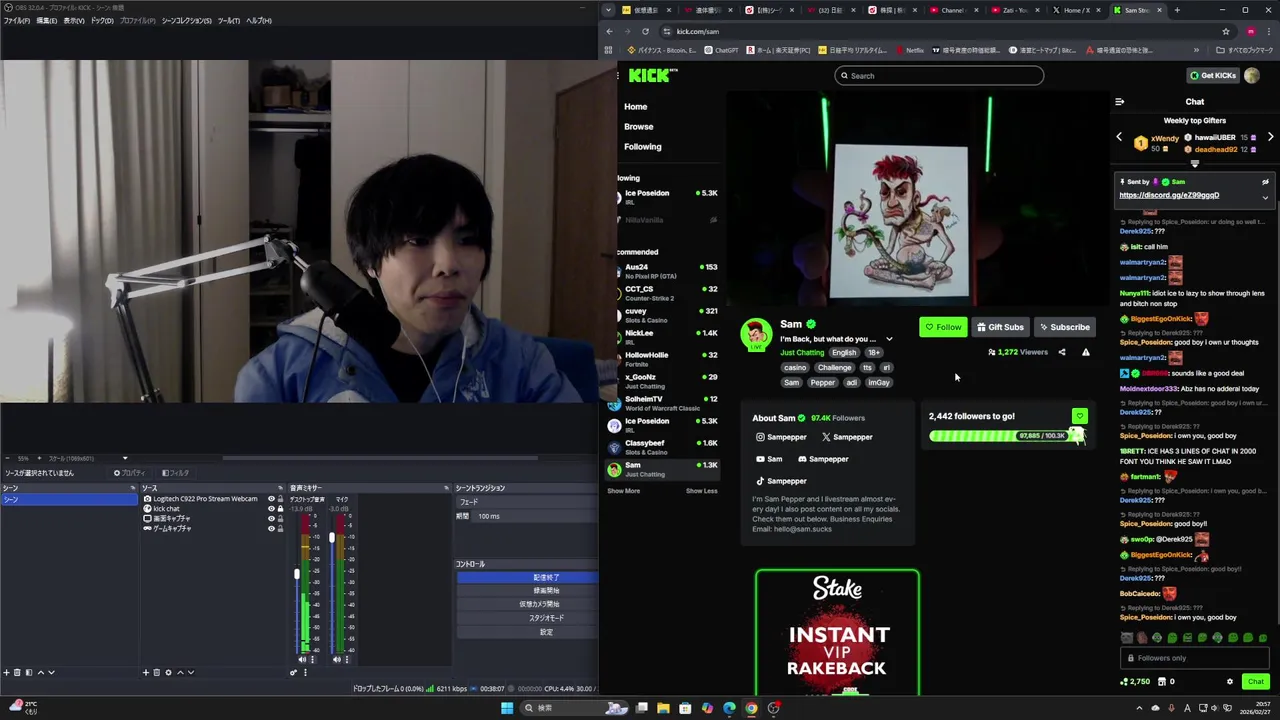Open the ツール menu in OBS
Viewport: 1280px width, 720px height.
[x=228, y=20]
